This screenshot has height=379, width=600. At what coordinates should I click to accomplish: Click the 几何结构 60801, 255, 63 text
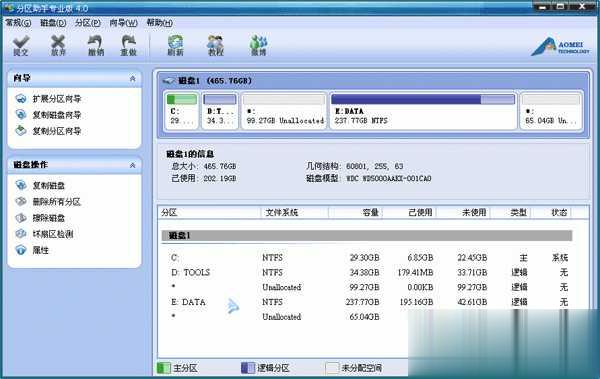click(354, 166)
